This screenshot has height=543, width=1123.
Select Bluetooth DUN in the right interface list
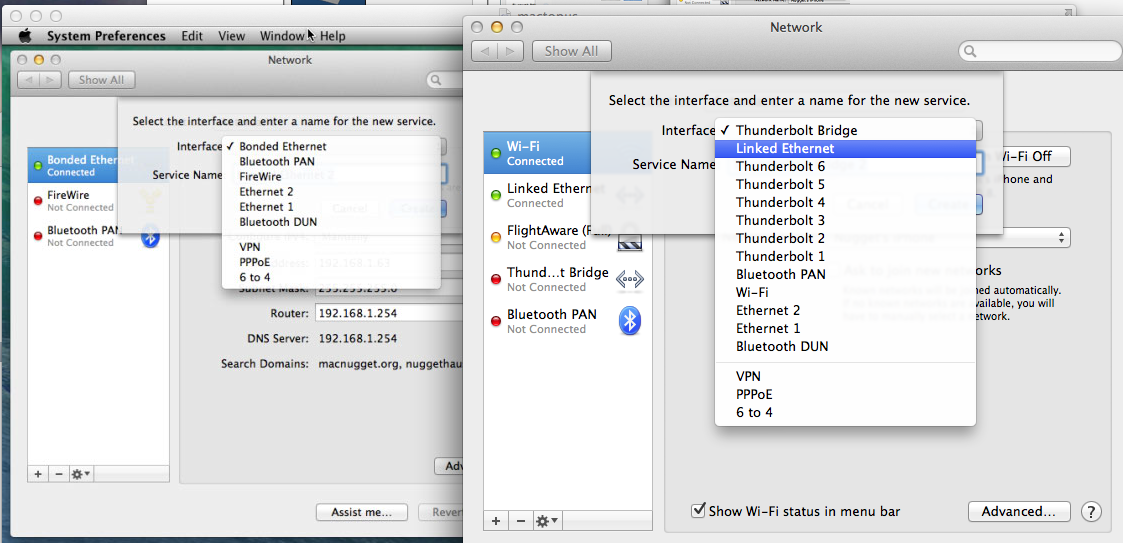[x=845, y=346]
